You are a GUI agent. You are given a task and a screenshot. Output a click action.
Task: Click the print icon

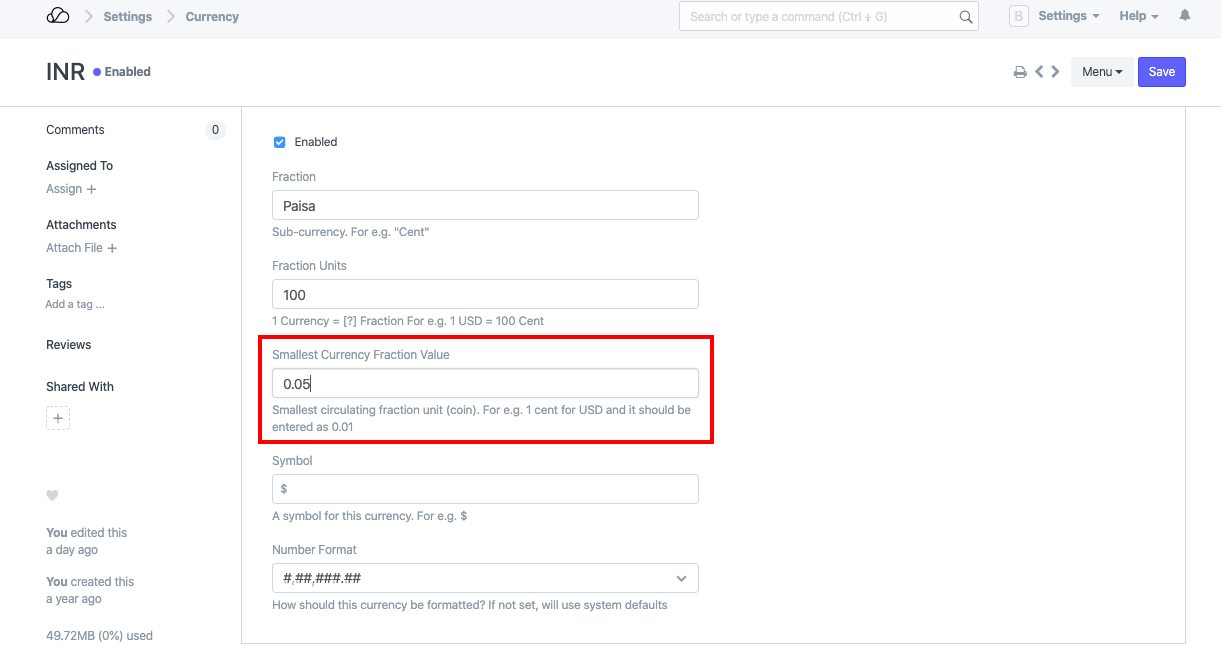point(1020,72)
